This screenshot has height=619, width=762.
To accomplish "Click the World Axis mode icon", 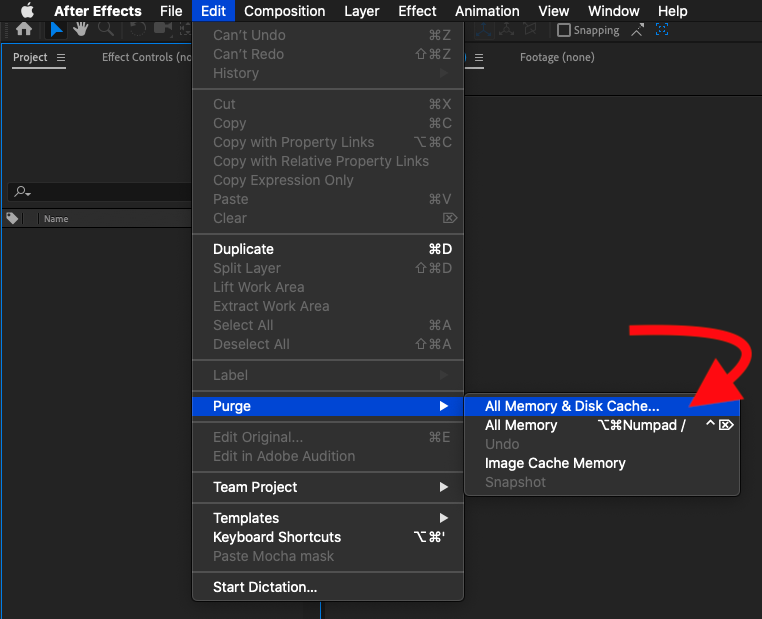I will point(506,30).
